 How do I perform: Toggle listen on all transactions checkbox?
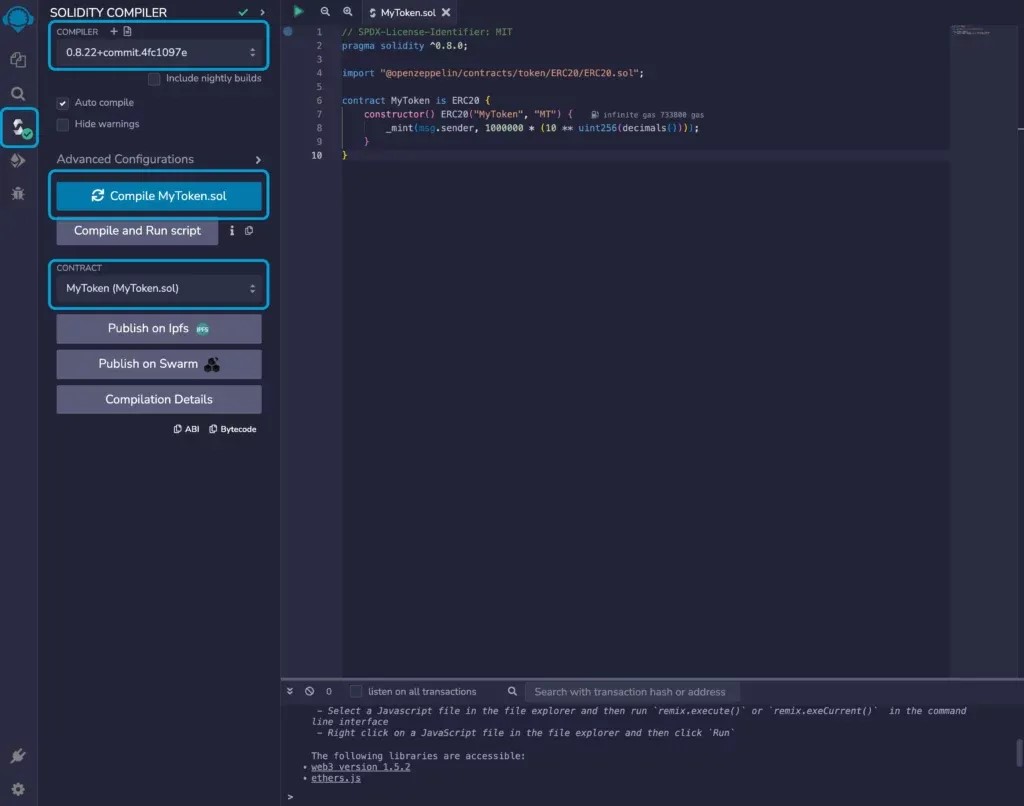click(x=356, y=691)
